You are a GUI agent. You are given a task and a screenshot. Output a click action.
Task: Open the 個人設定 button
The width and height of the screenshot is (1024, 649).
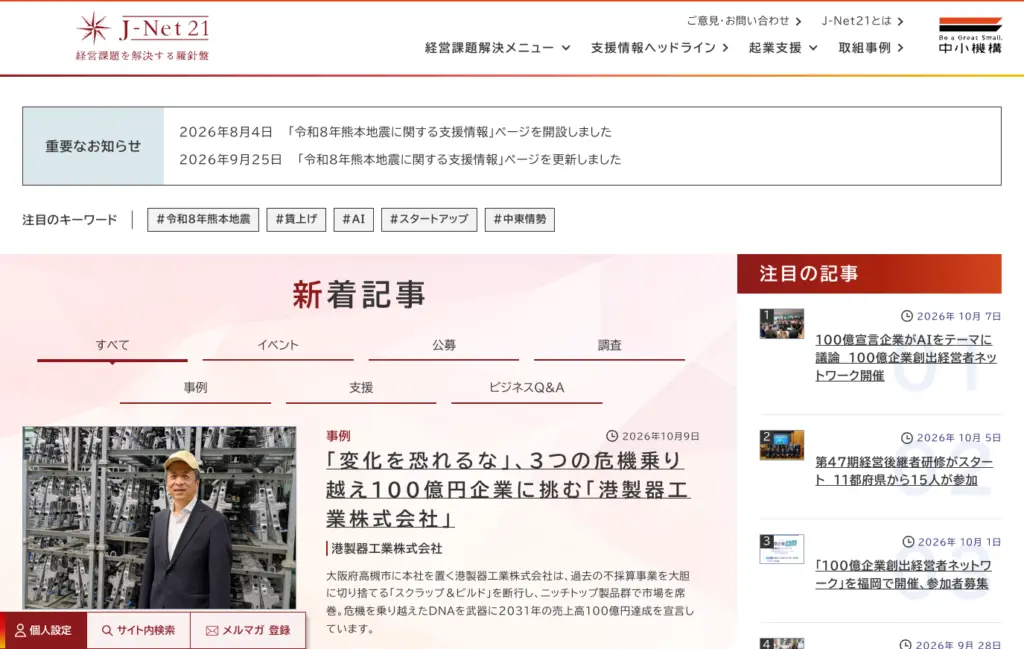pyautogui.click(x=43, y=631)
